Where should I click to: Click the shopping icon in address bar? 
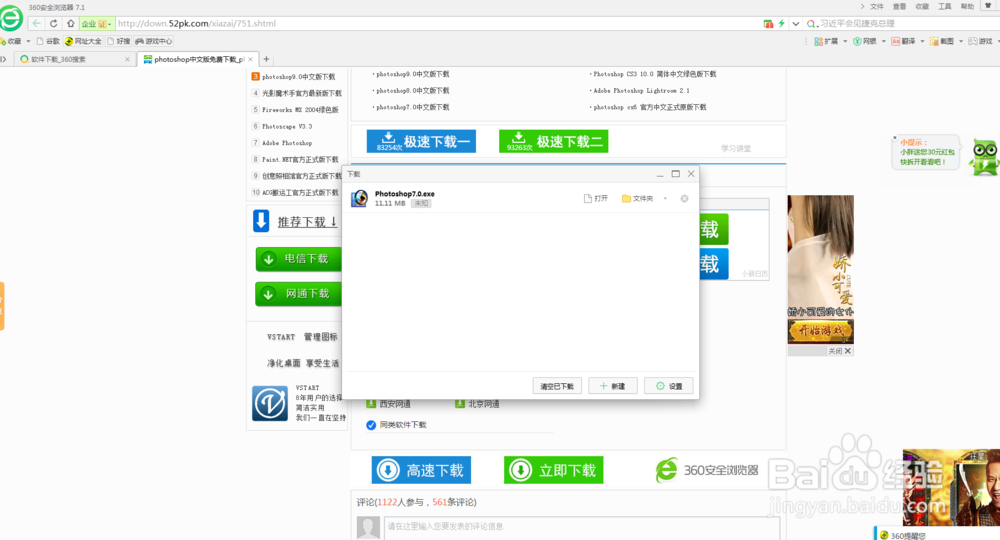pos(768,24)
